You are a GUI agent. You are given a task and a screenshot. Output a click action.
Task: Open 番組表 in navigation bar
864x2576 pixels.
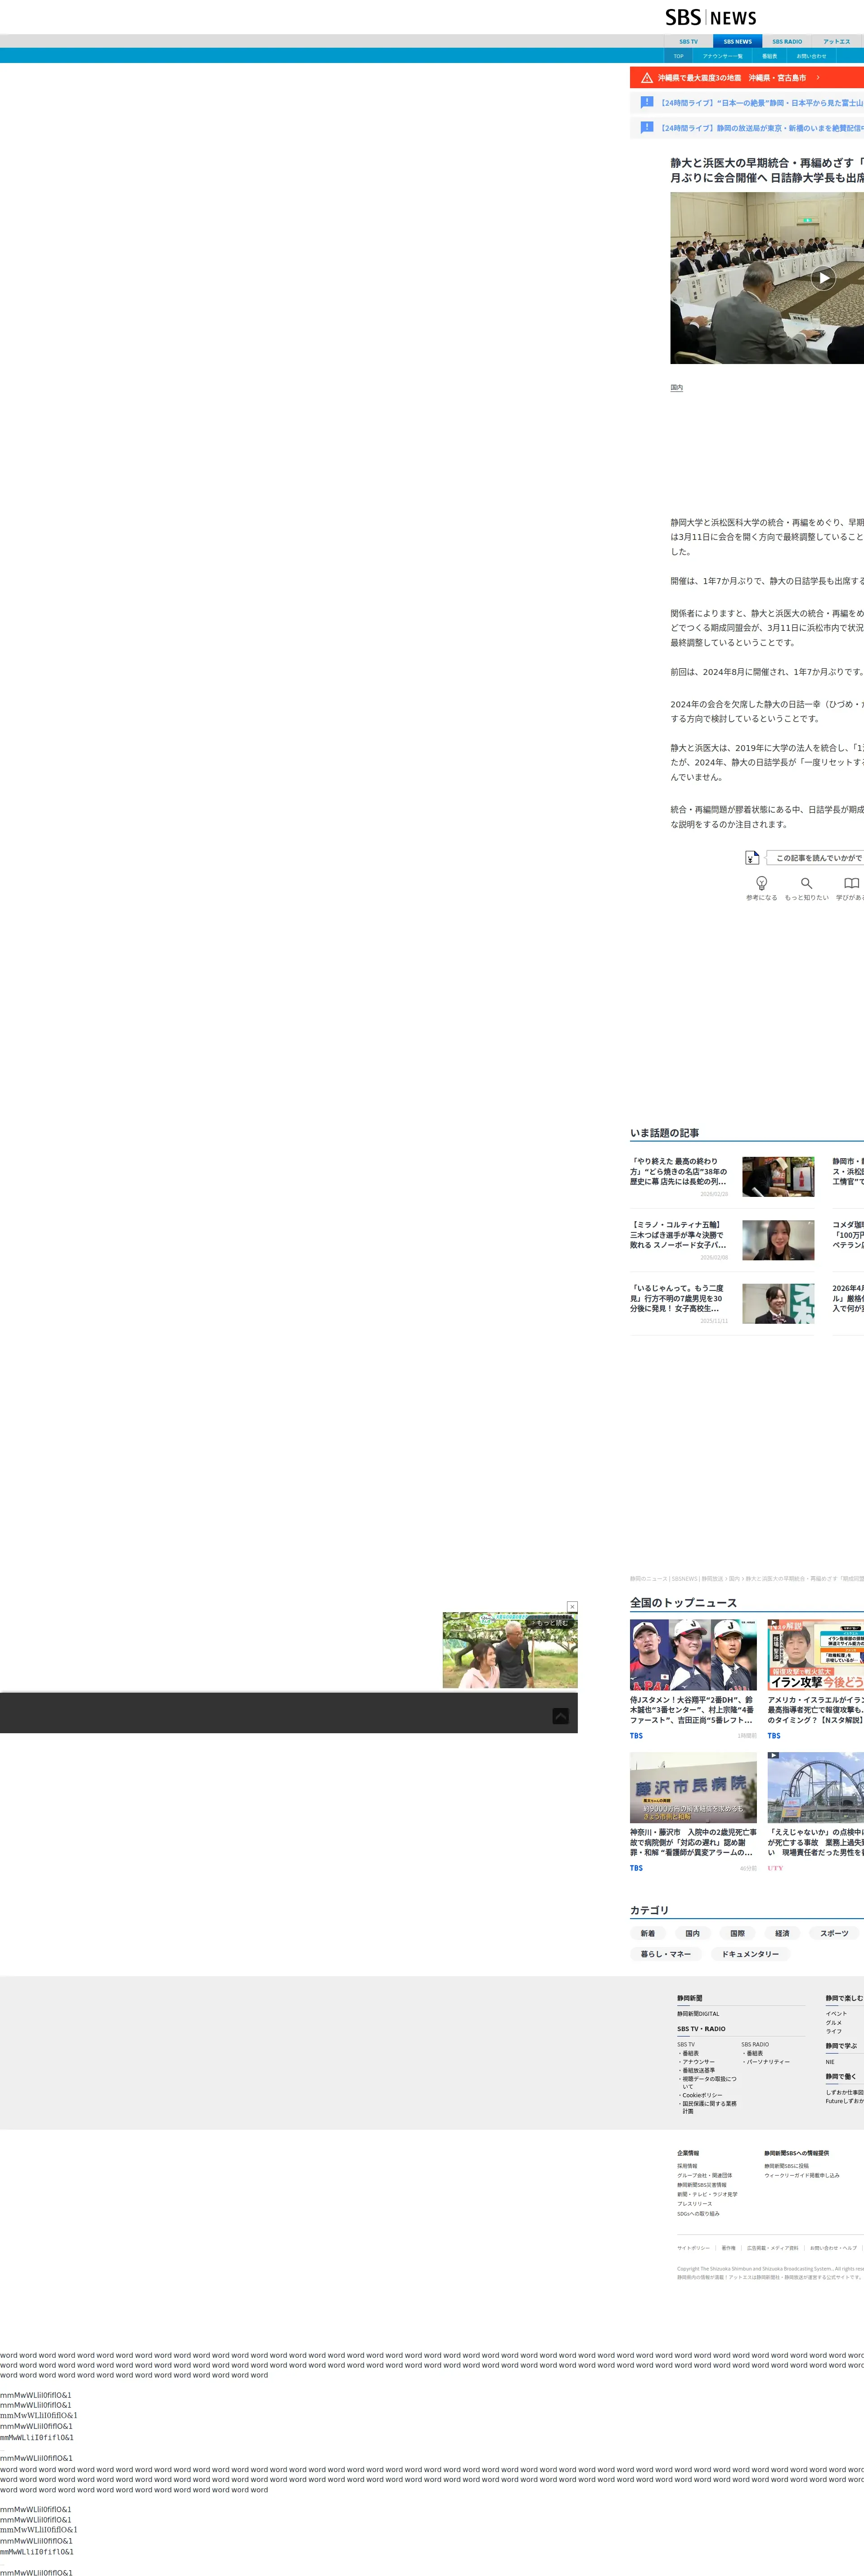(x=769, y=56)
